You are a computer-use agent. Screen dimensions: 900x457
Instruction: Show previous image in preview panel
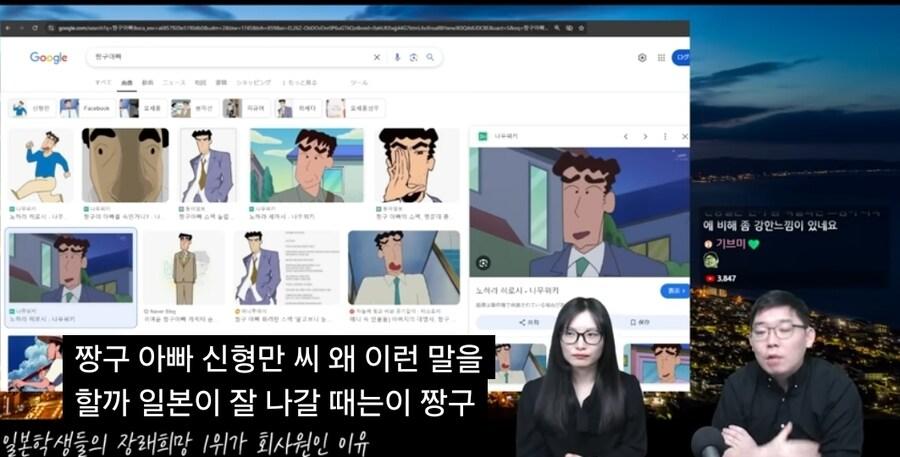point(626,137)
